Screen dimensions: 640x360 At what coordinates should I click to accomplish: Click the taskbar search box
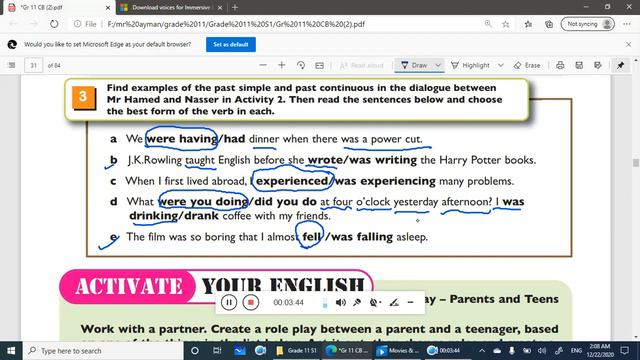(103, 351)
